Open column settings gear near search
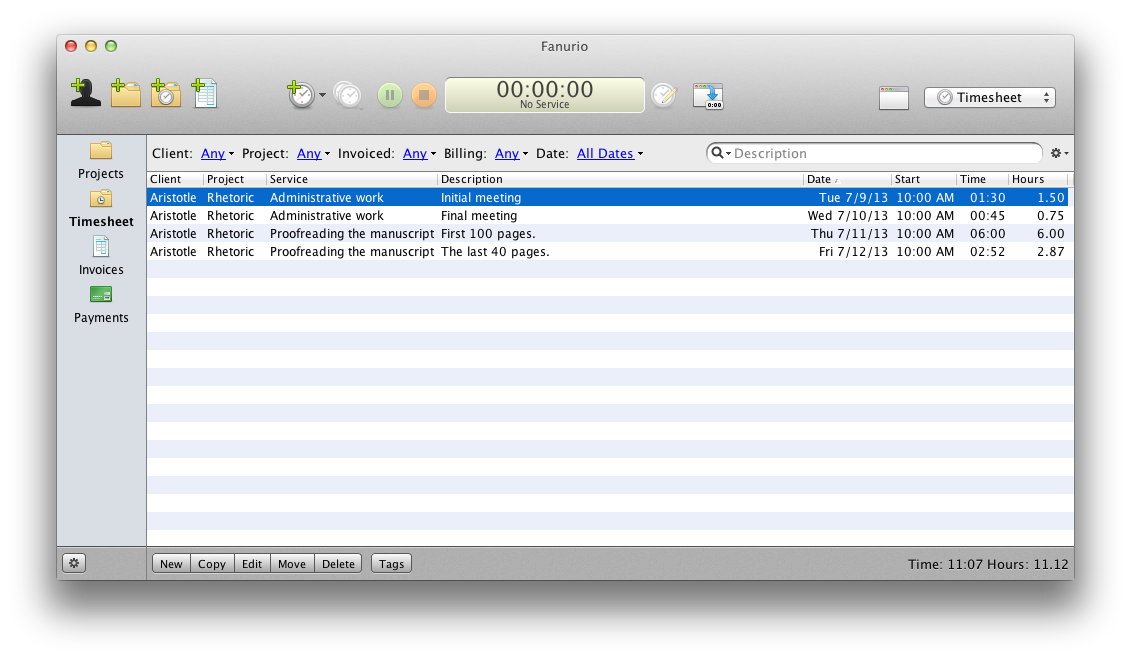 point(1059,153)
